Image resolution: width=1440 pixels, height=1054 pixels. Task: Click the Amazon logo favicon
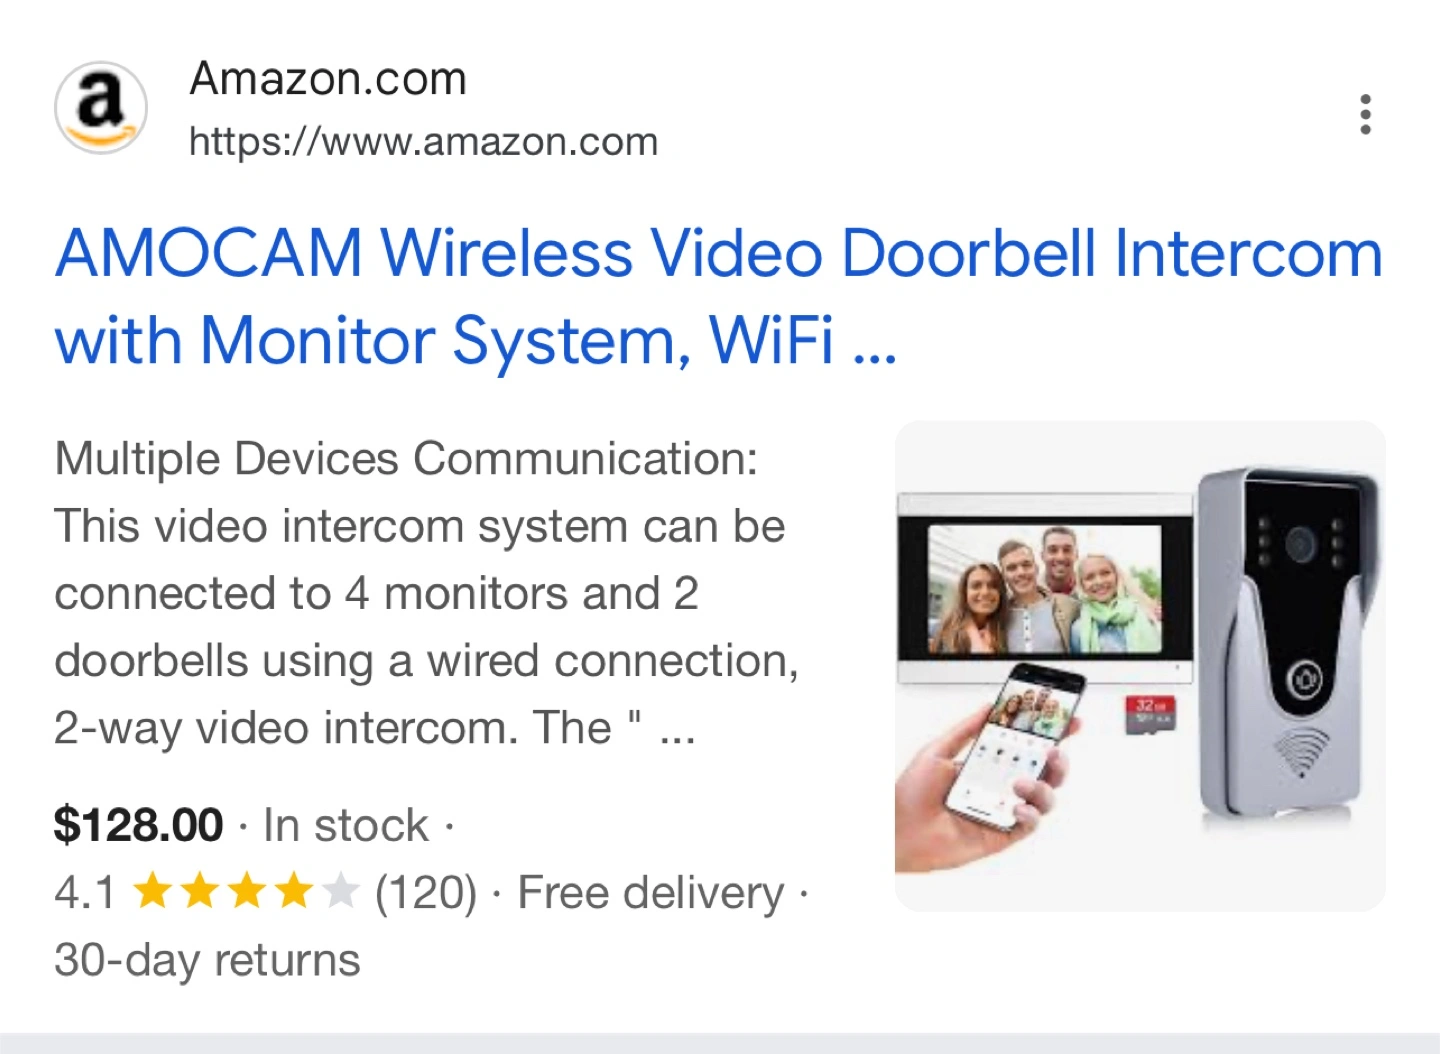click(100, 108)
